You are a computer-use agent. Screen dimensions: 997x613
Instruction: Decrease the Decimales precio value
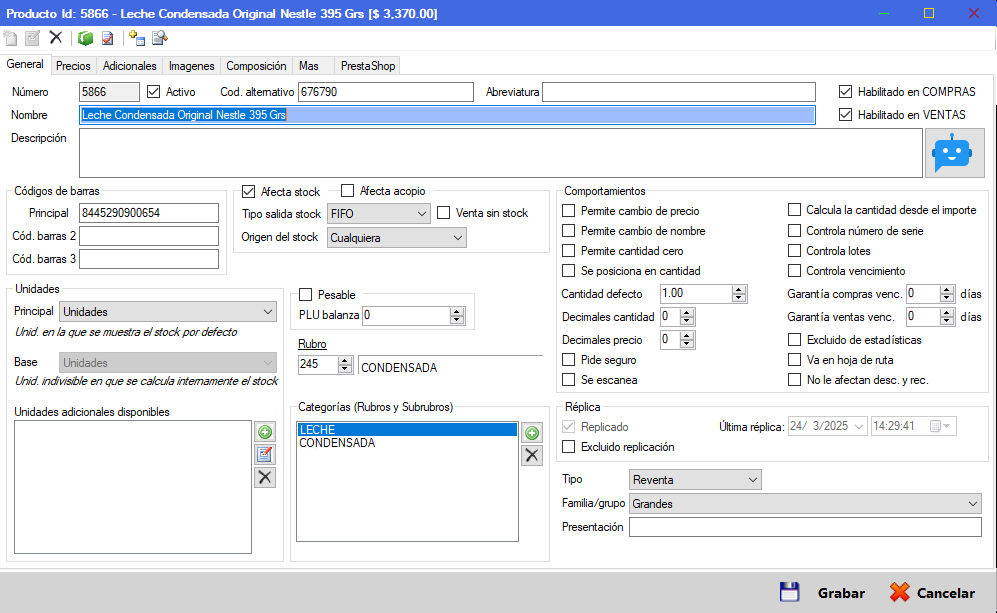[687, 344]
